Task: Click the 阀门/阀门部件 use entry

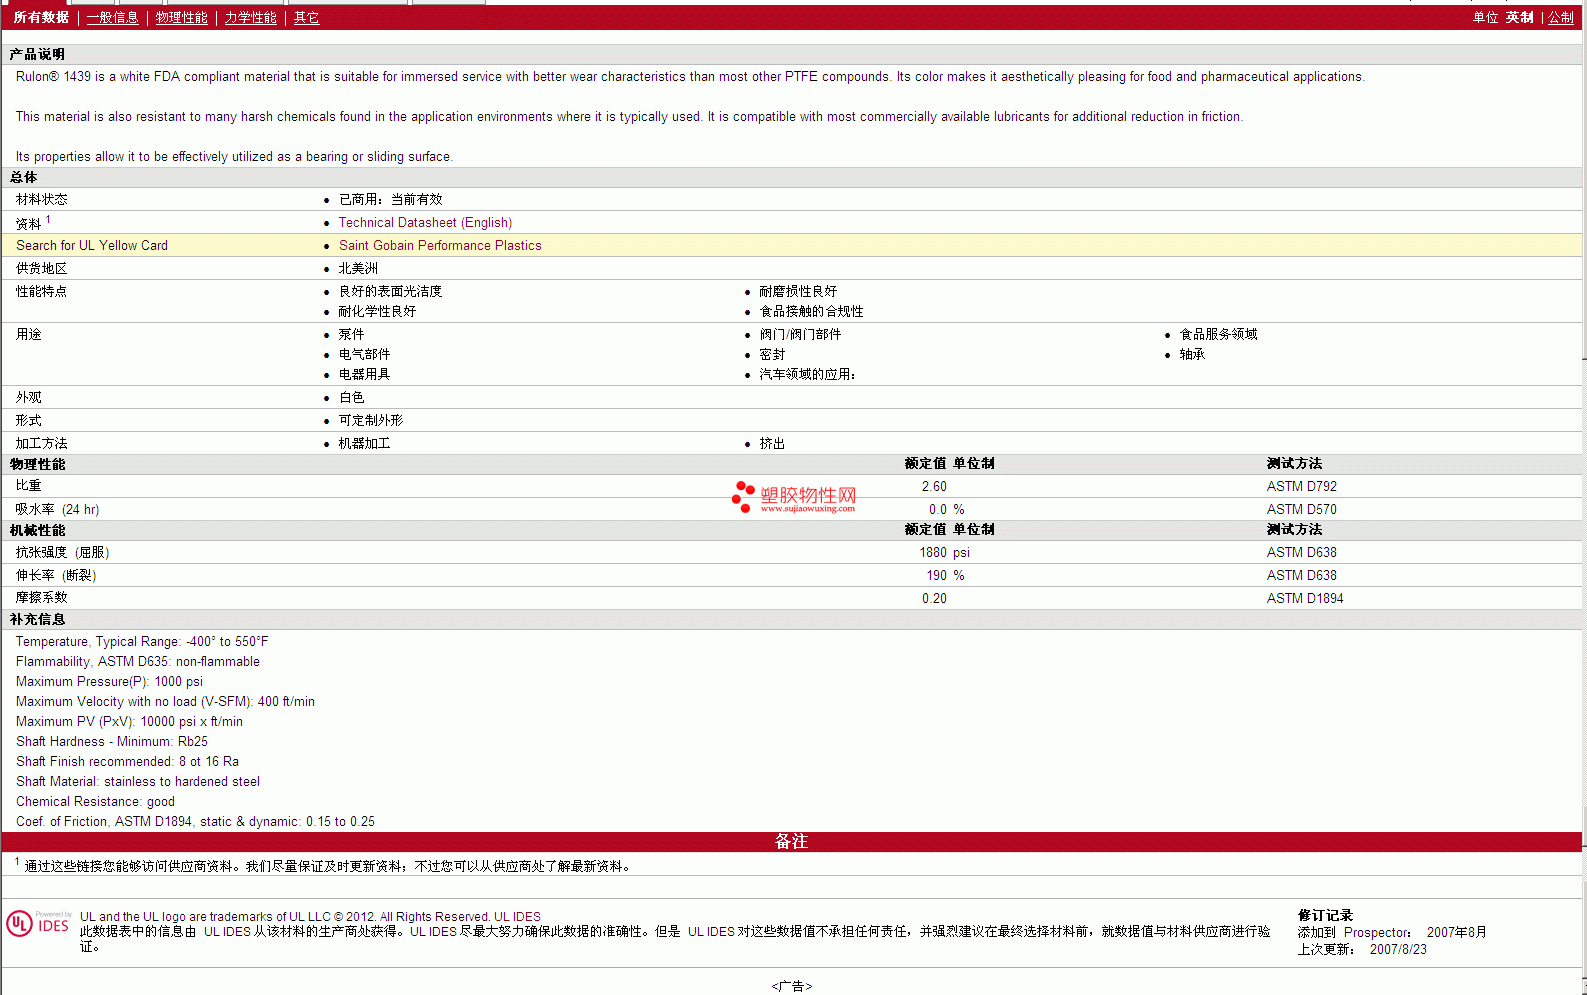Action: 799,334
